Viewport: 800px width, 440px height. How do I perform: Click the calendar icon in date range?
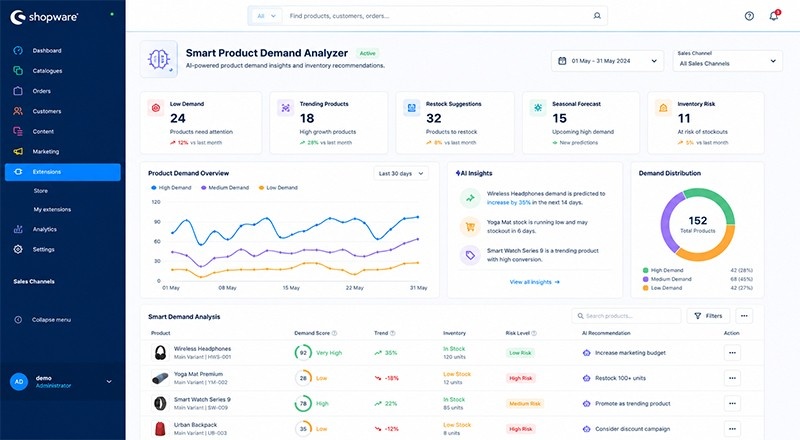click(x=562, y=61)
